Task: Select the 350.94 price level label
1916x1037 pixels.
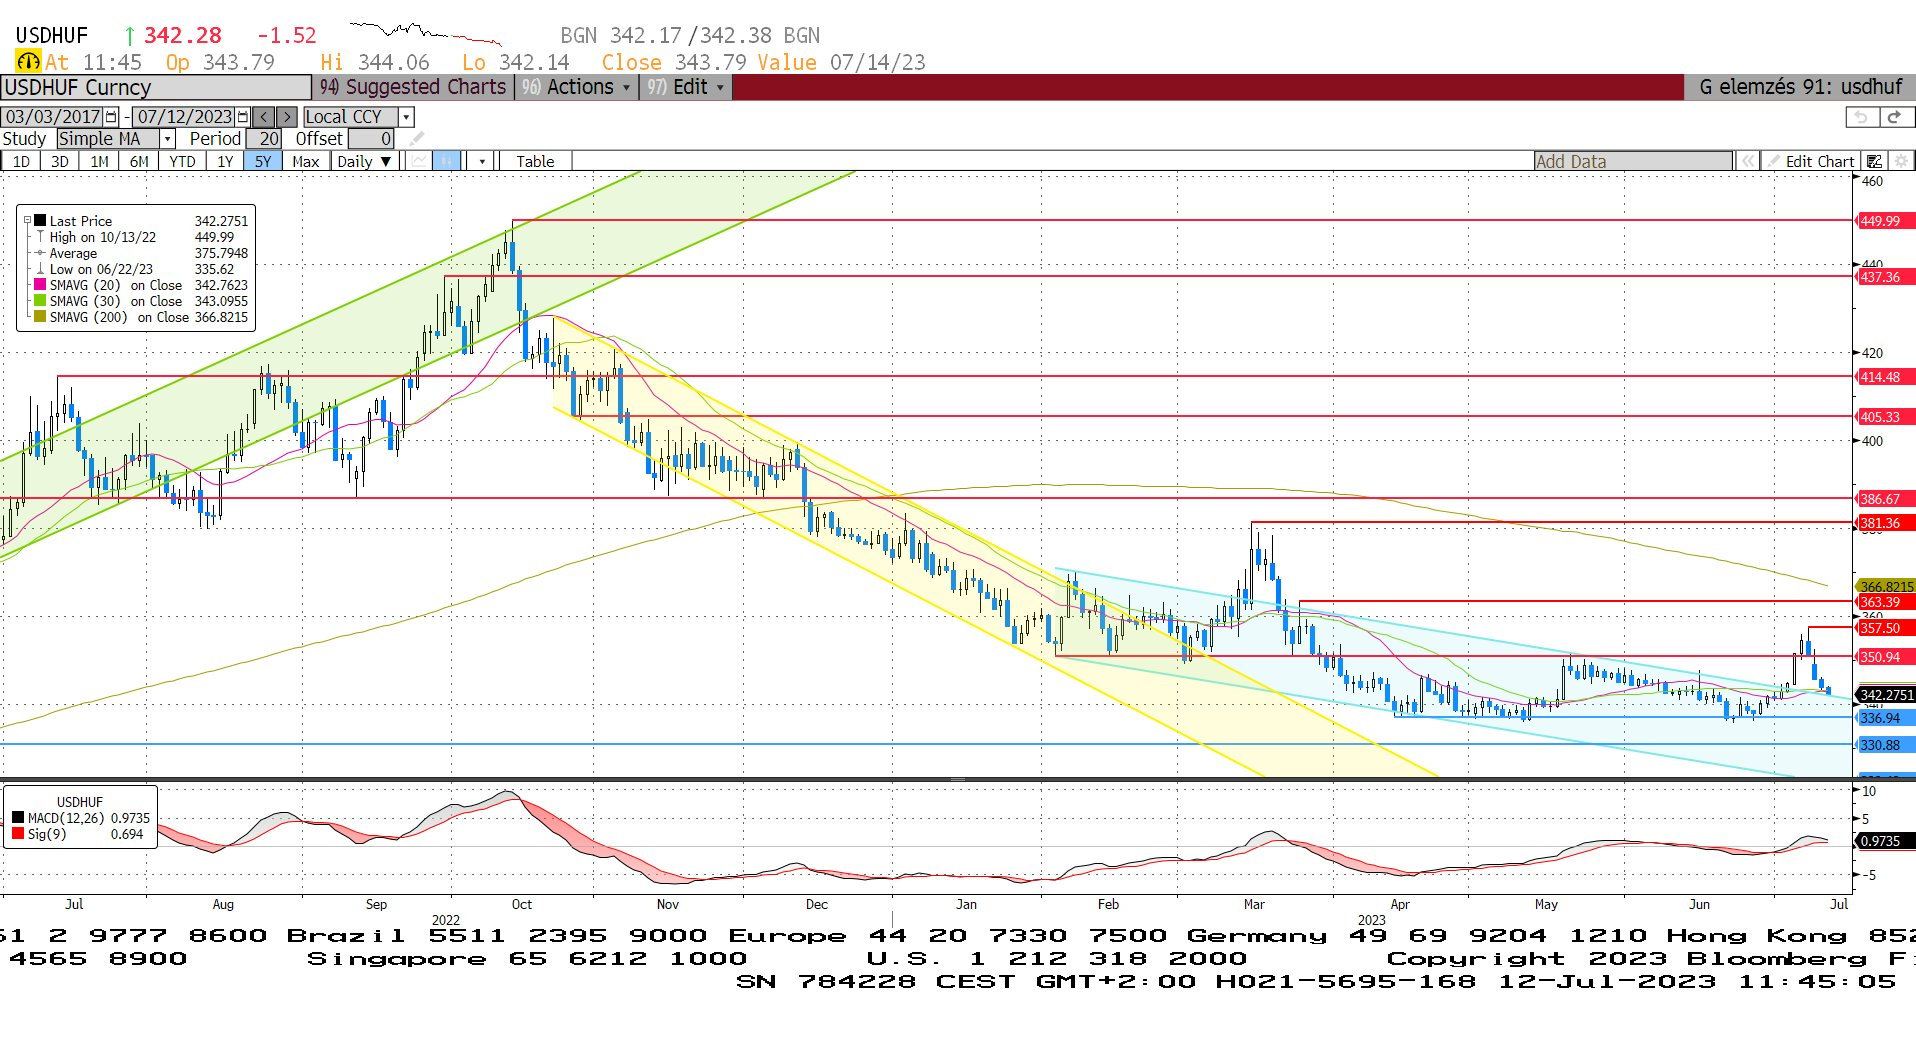Action: 1884,657
